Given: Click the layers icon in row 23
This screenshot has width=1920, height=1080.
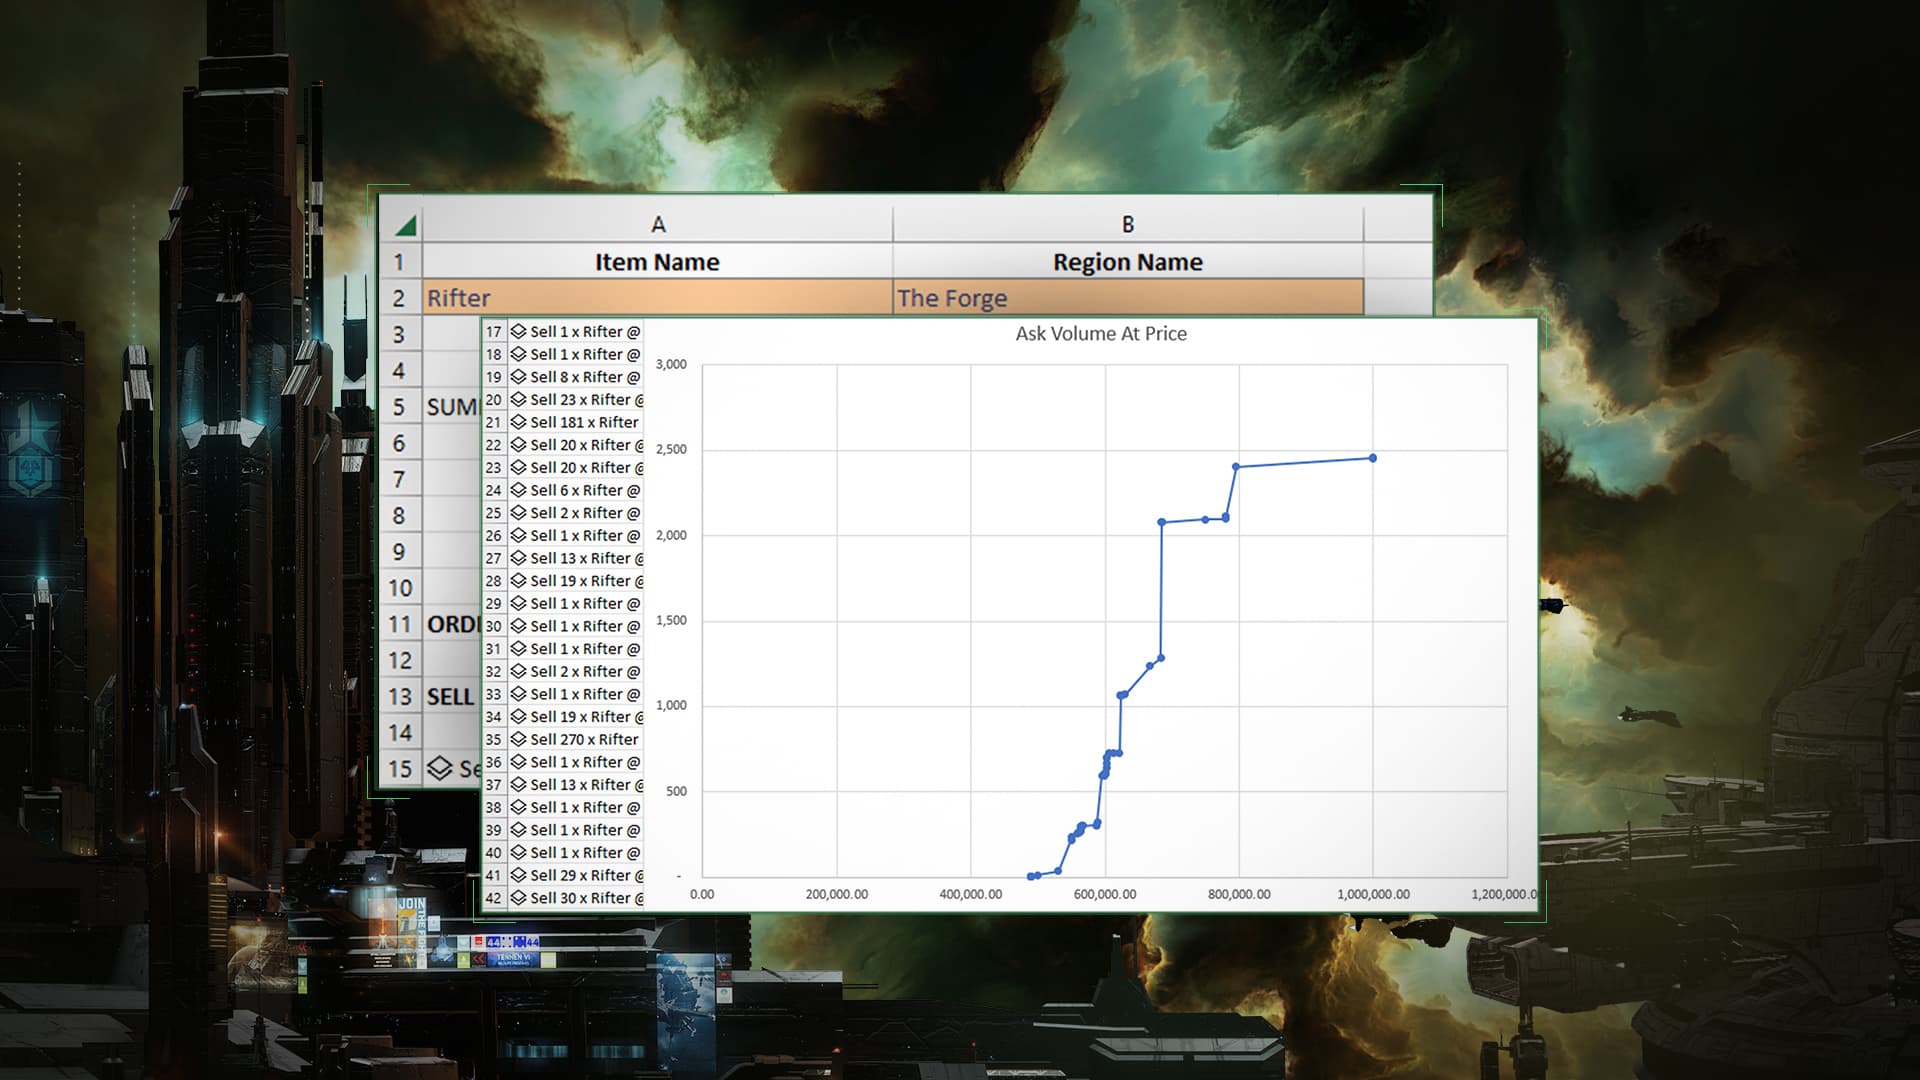Looking at the screenshot, I should [x=518, y=467].
